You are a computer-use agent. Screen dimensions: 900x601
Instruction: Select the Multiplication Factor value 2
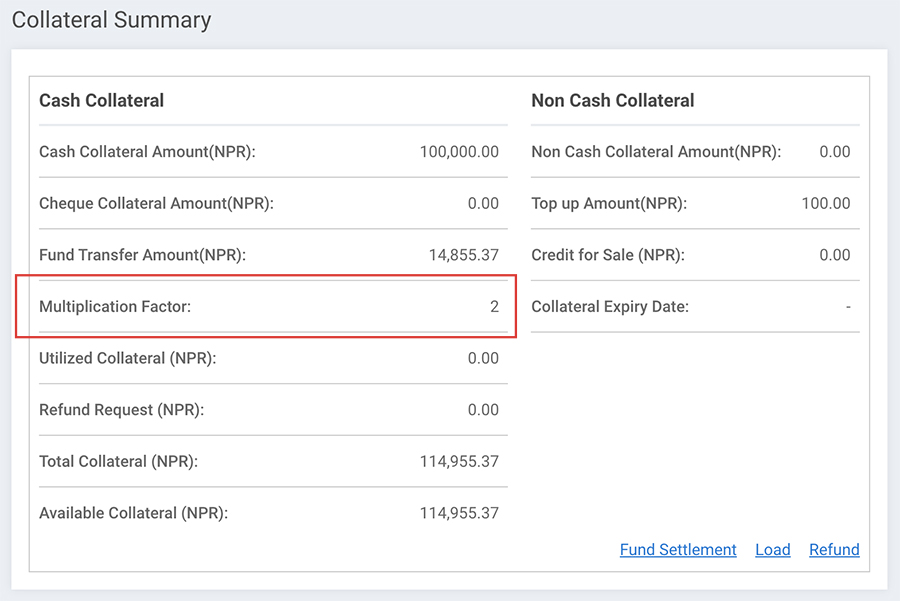tap(495, 306)
